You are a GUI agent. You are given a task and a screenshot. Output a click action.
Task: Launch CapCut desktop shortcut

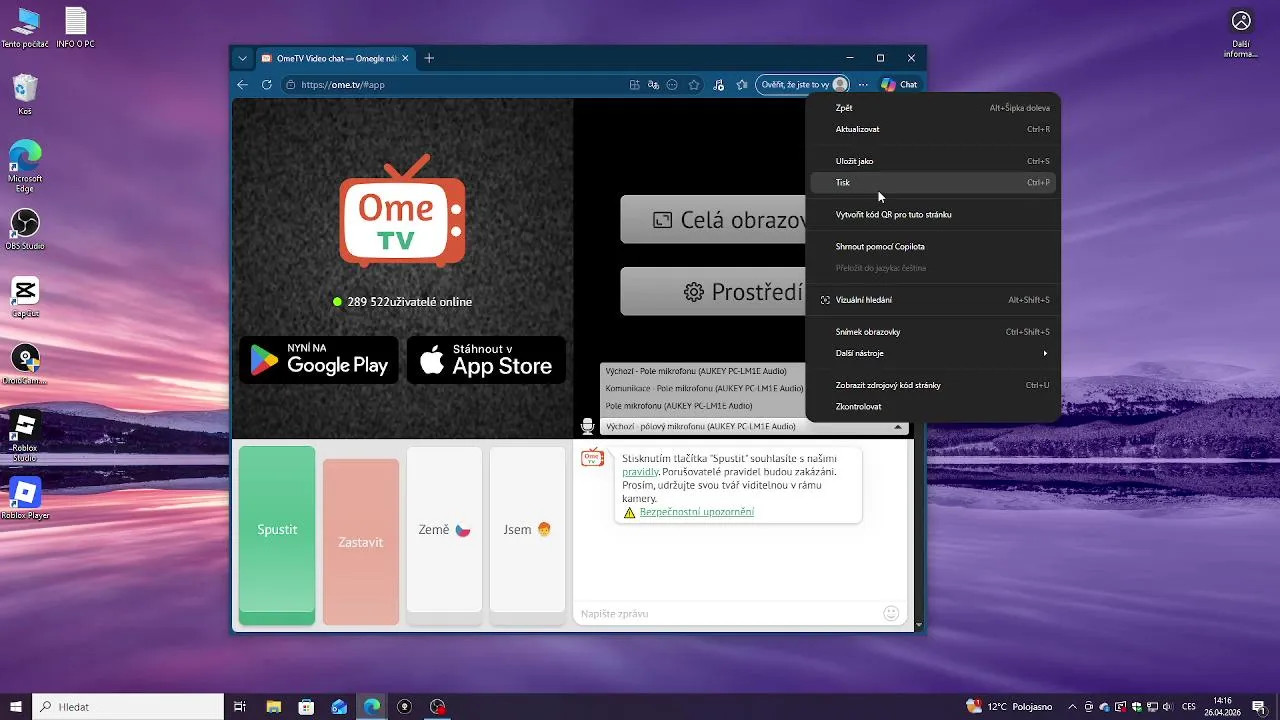coord(25,297)
